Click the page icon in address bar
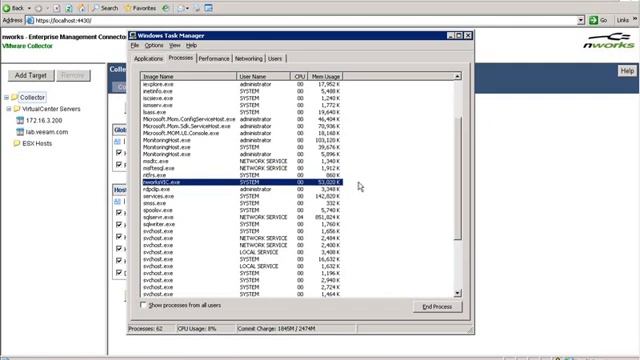This screenshot has width=640, height=360. (30, 20)
